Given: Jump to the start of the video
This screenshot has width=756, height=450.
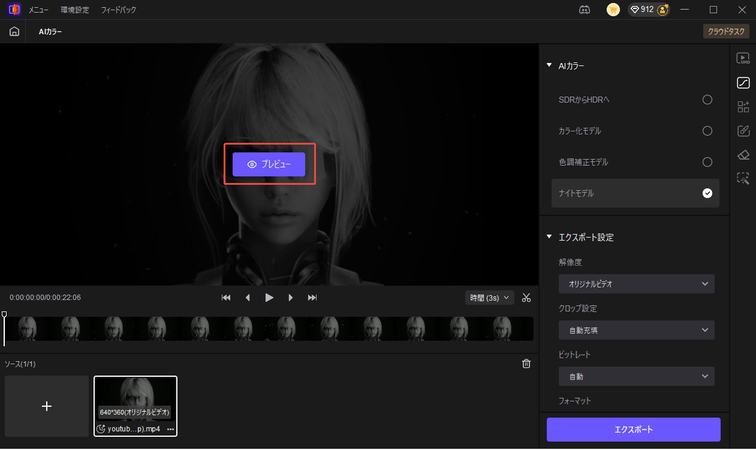Looking at the screenshot, I should (226, 298).
